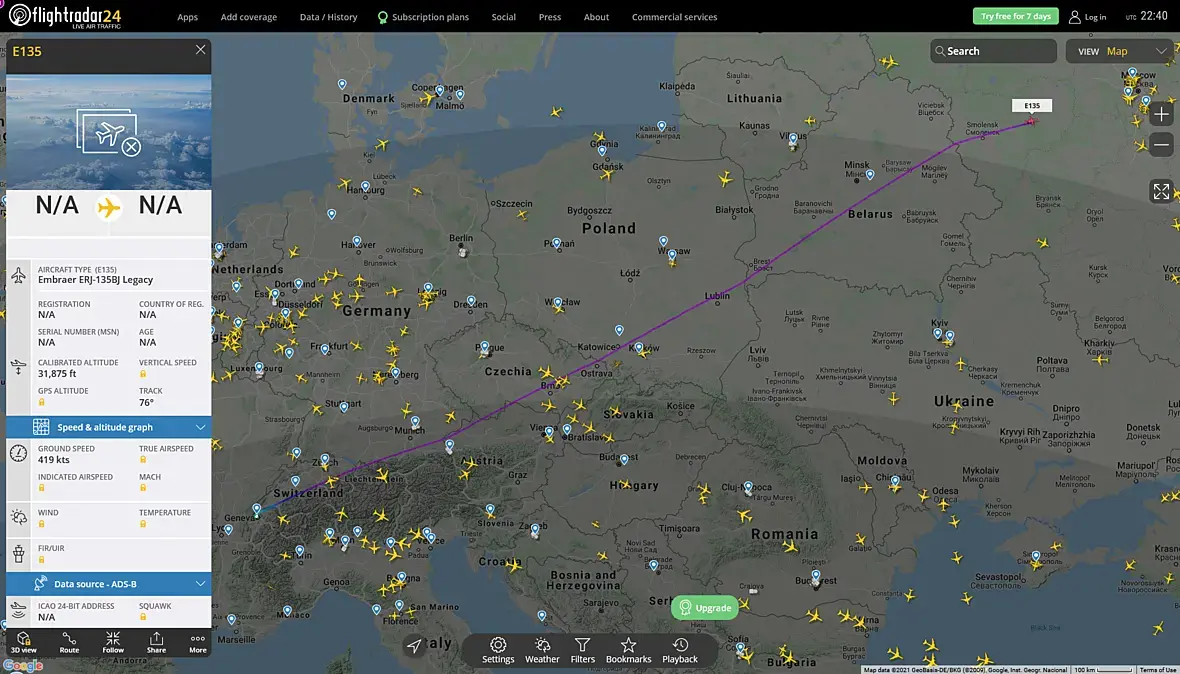The height and width of the screenshot is (674, 1180).
Task: Click the locked True Airspeed padlock
Action: coord(143,460)
